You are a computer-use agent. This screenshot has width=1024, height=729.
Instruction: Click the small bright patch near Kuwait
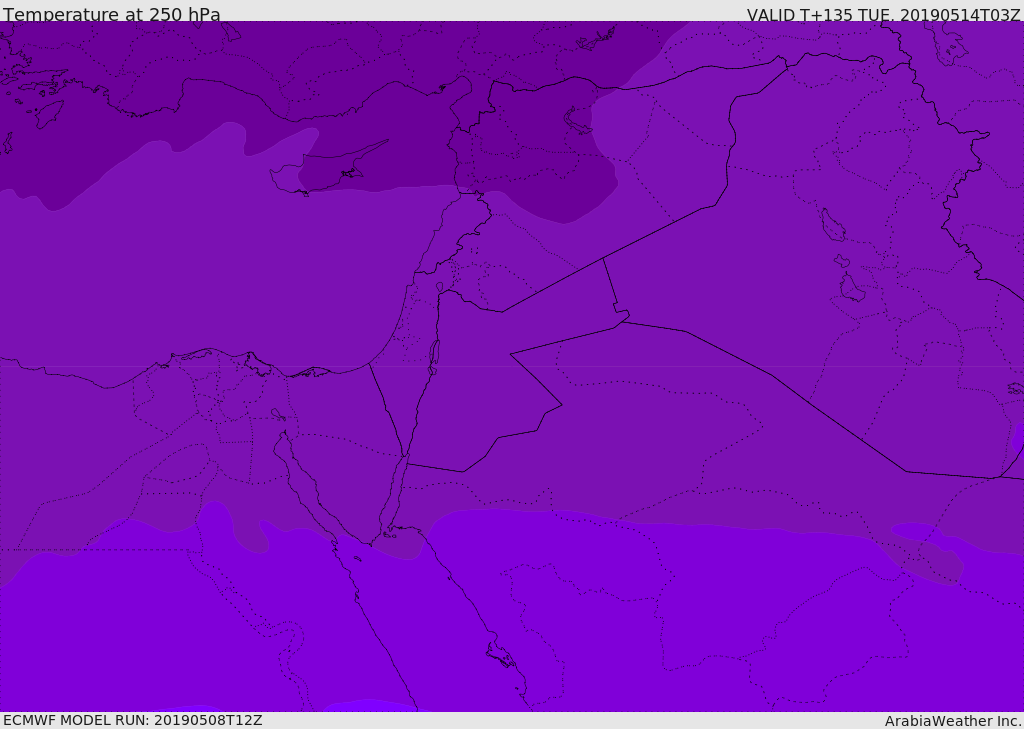(1017, 437)
